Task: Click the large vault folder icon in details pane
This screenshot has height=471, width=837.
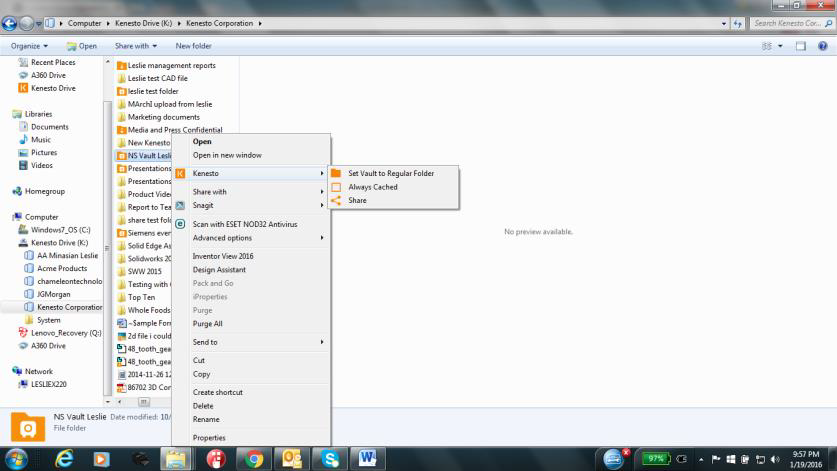Action: point(28,427)
